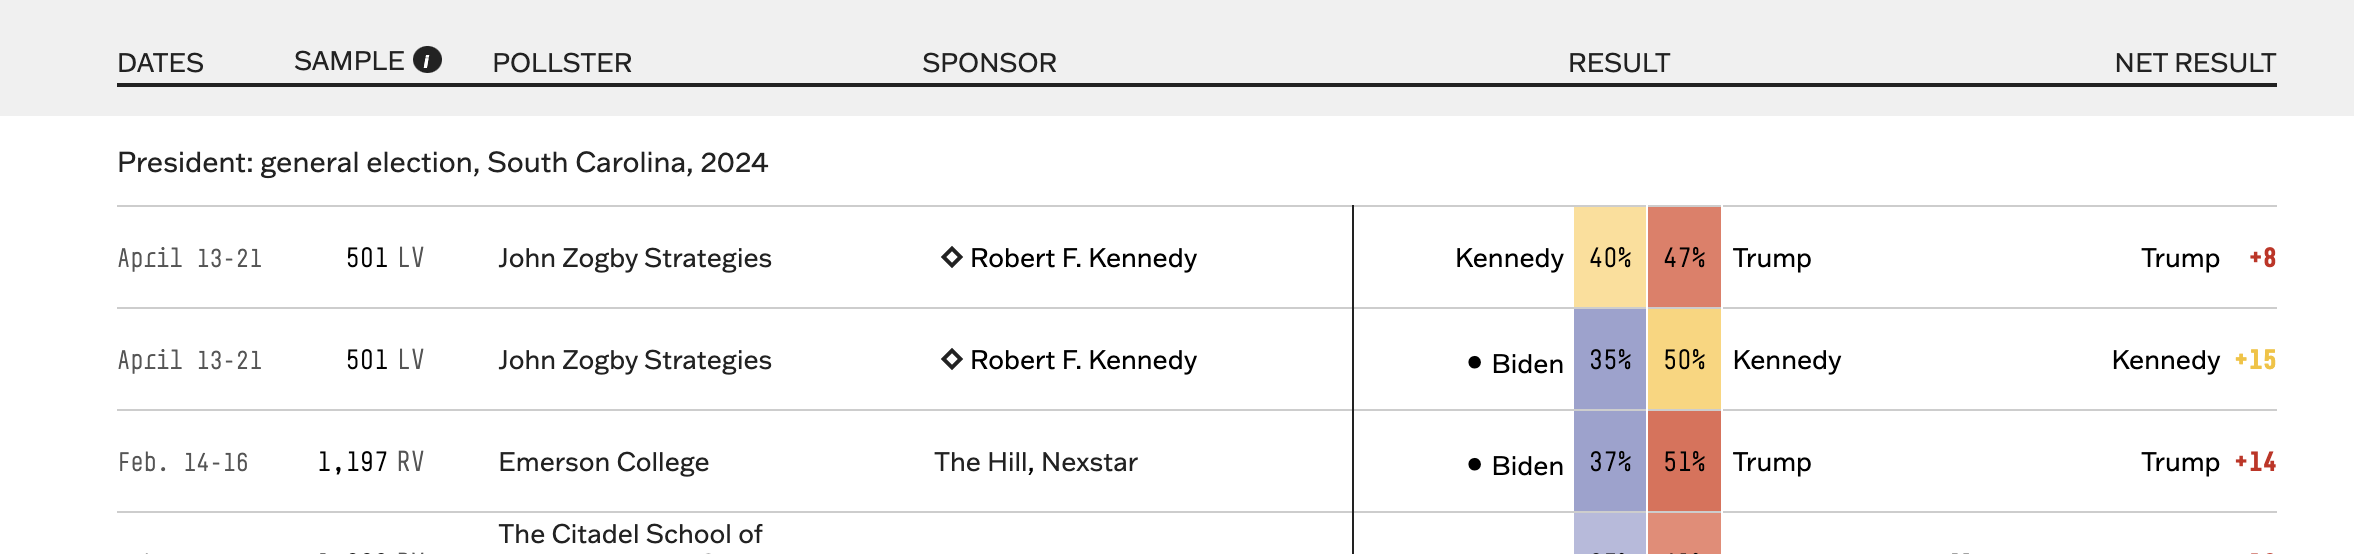Select the DATES column header
The image size is (2354, 554).
(160, 63)
